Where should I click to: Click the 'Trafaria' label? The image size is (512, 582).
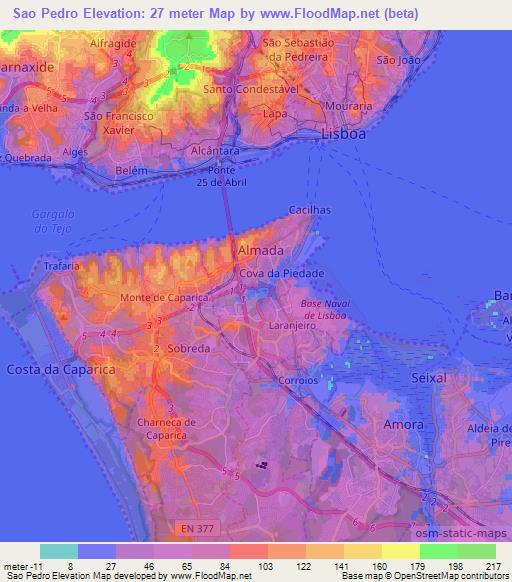pos(62,266)
